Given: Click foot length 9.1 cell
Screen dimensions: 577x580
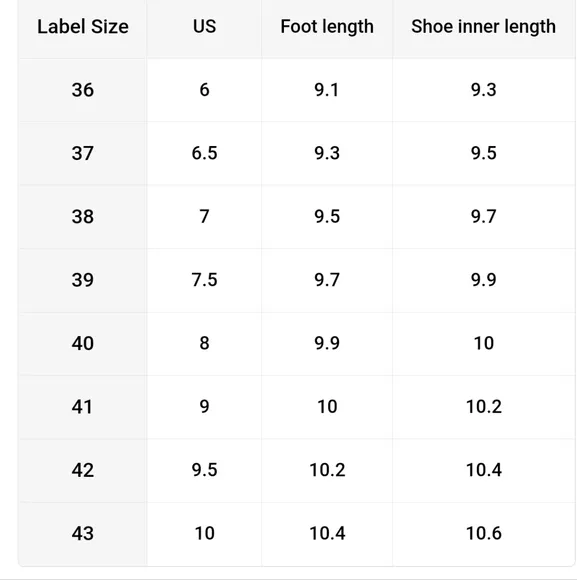Looking at the screenshot, I should [327, 90].
